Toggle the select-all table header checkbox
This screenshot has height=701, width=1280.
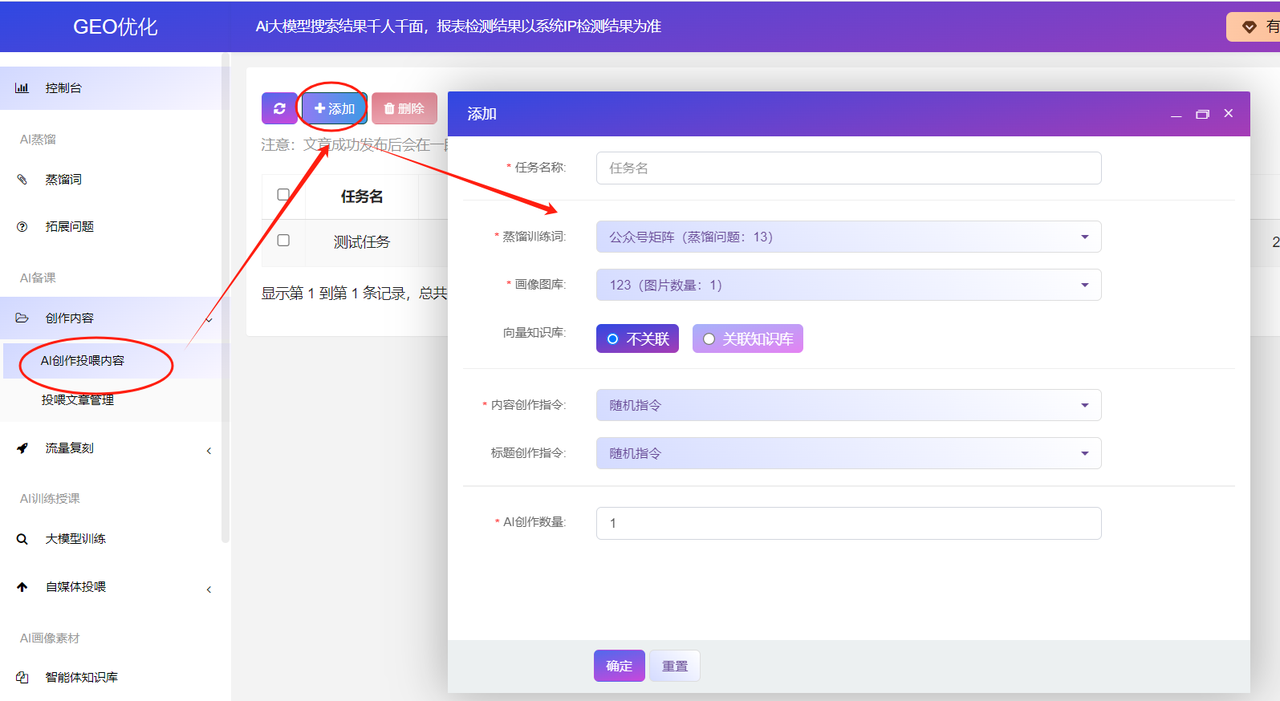[284, 195]
